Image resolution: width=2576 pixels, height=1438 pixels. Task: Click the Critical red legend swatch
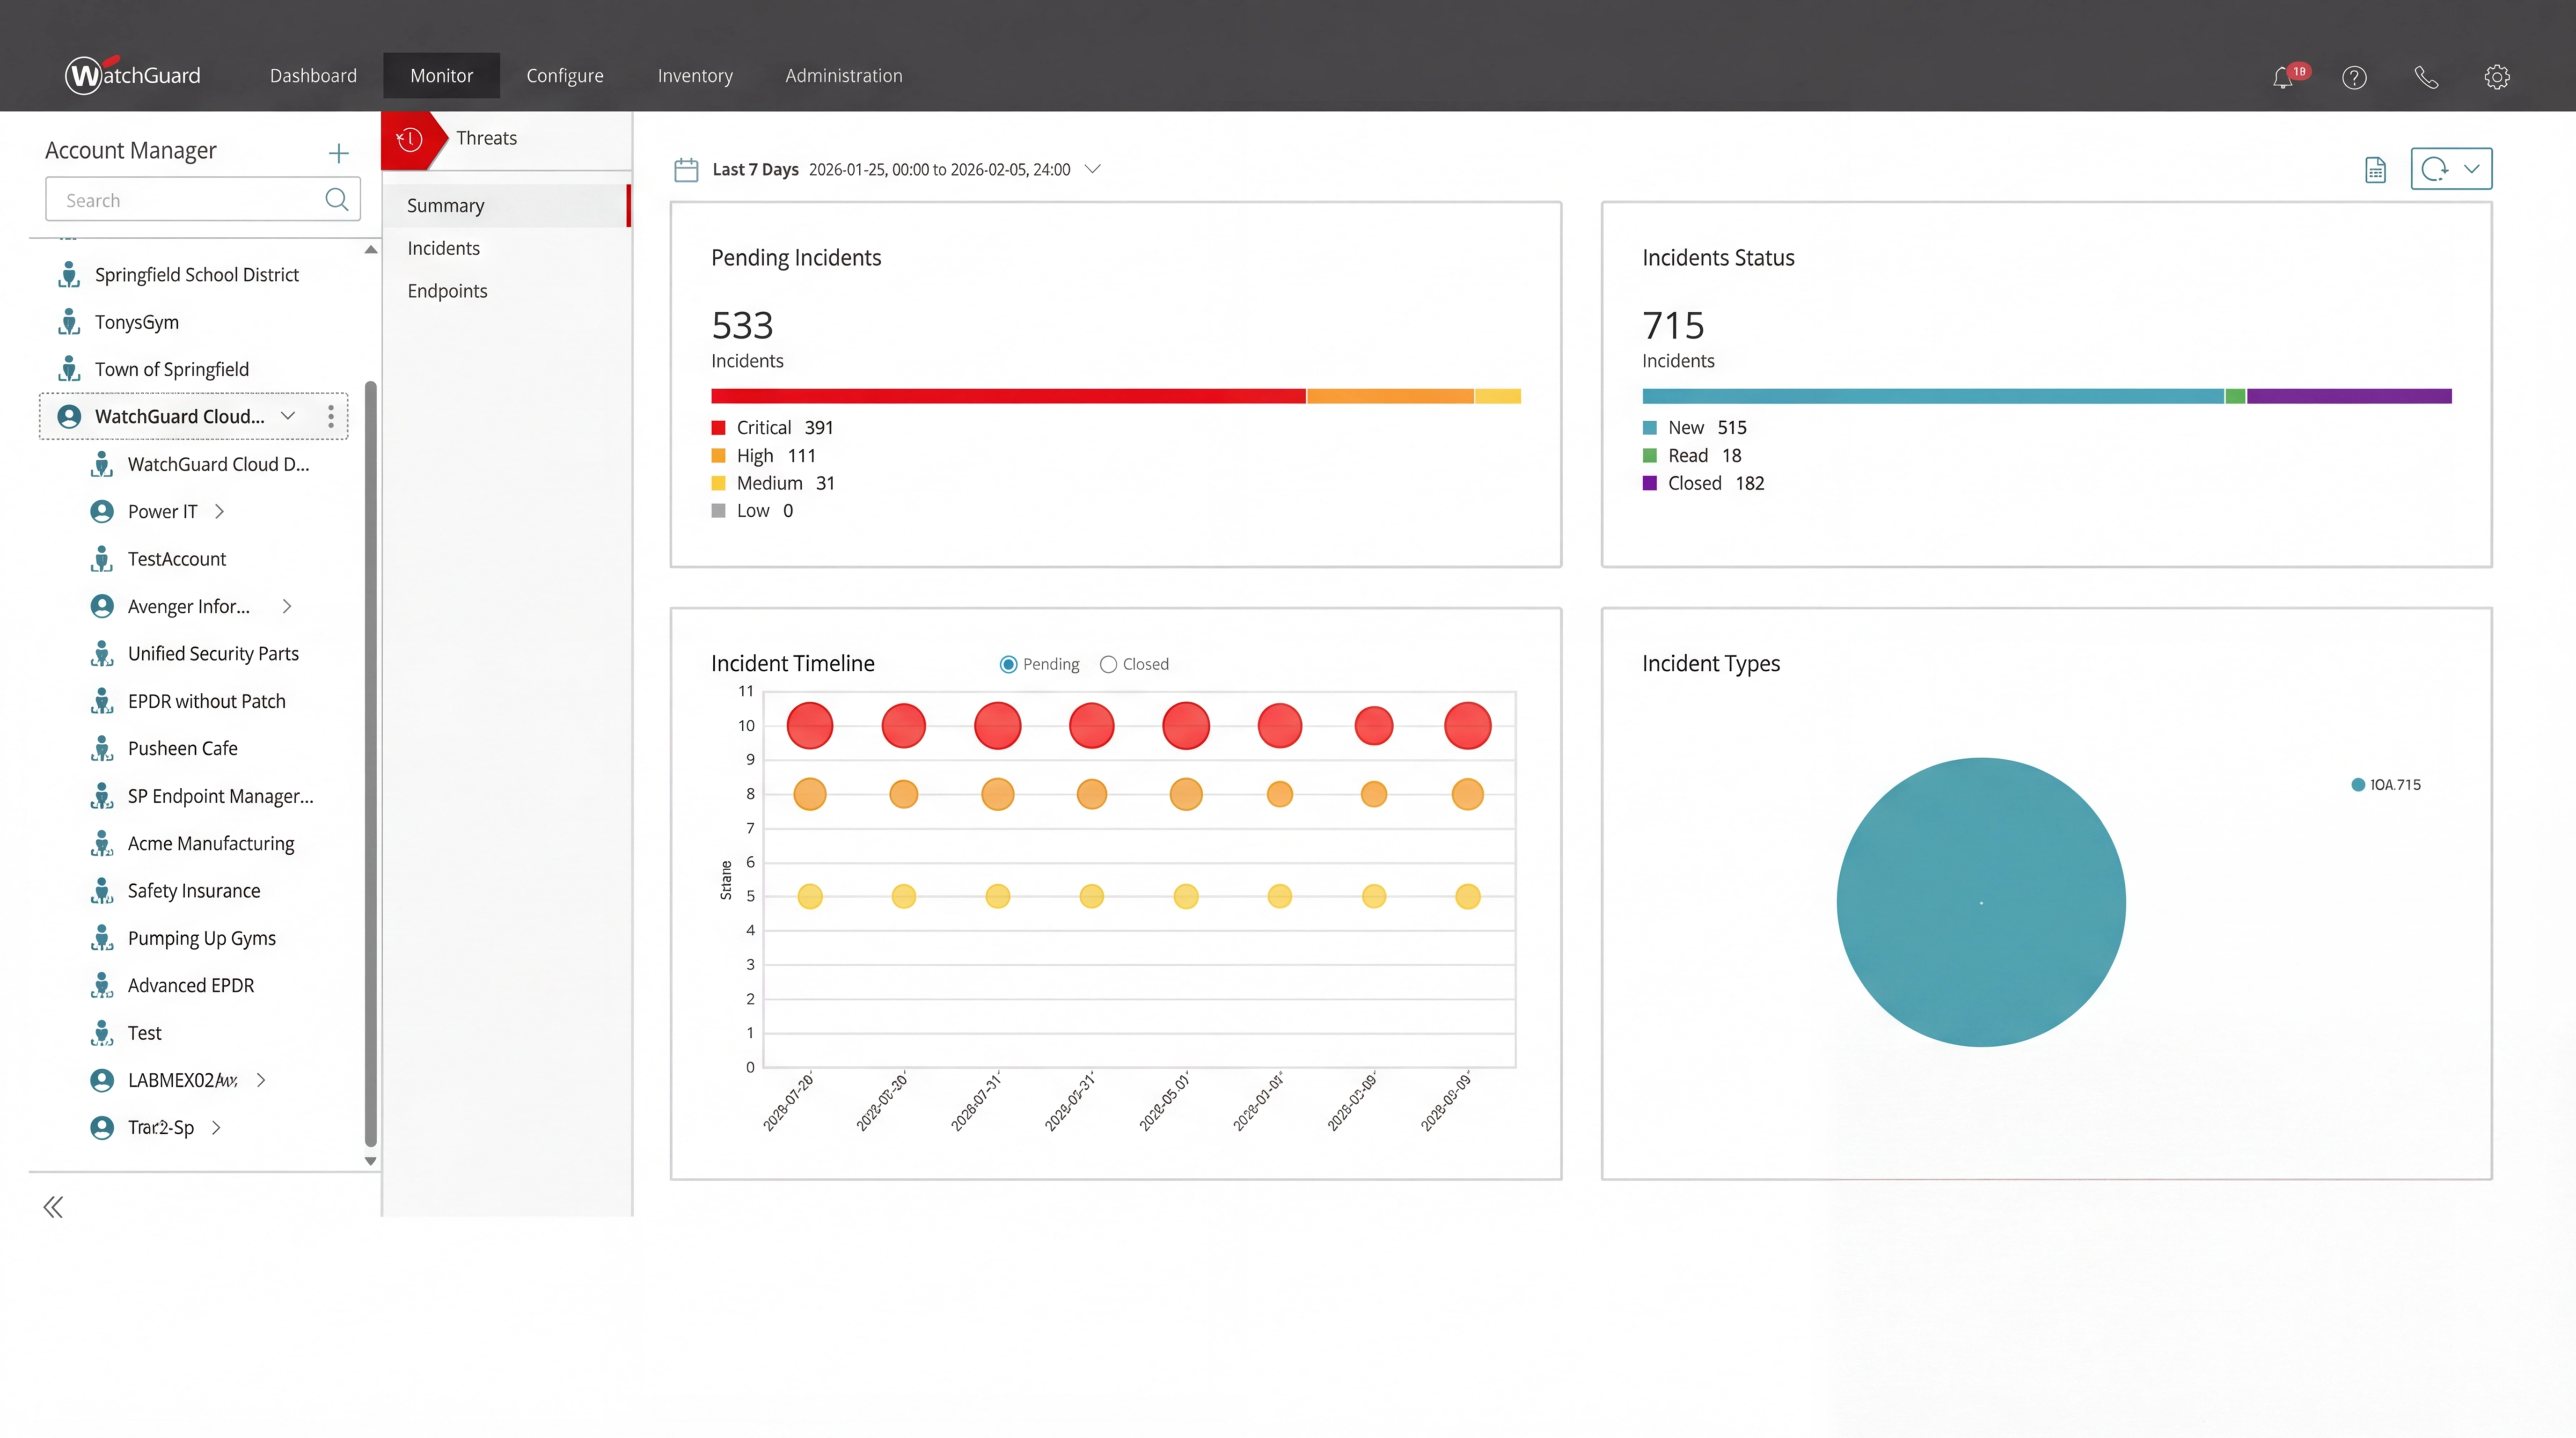click(718, 428)
